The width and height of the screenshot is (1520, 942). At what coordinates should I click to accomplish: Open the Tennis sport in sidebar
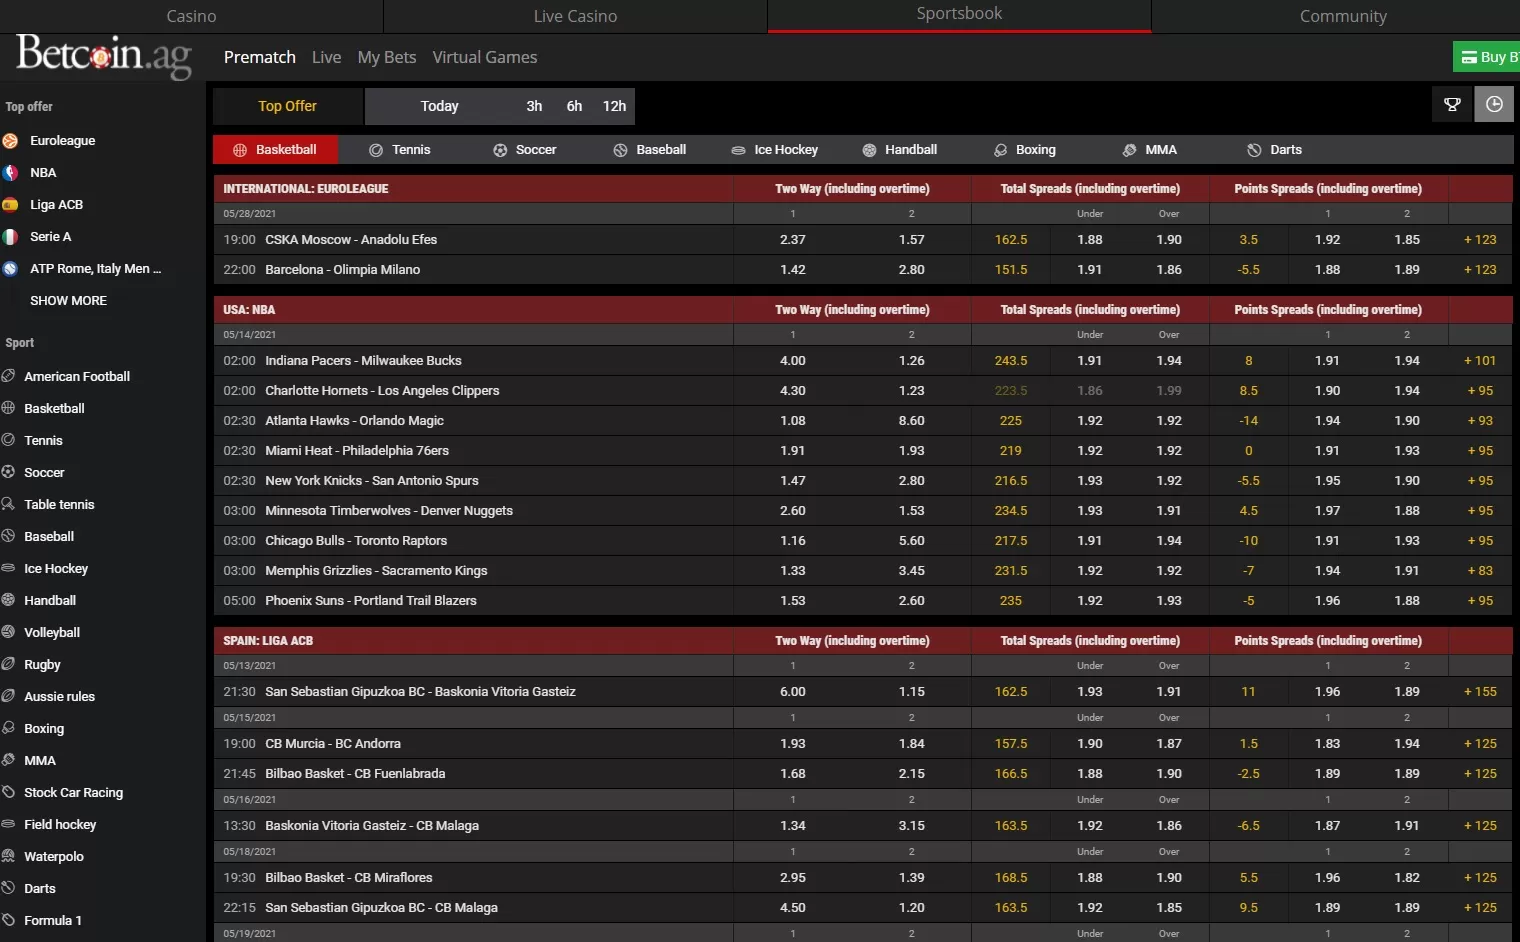(43, 441)
